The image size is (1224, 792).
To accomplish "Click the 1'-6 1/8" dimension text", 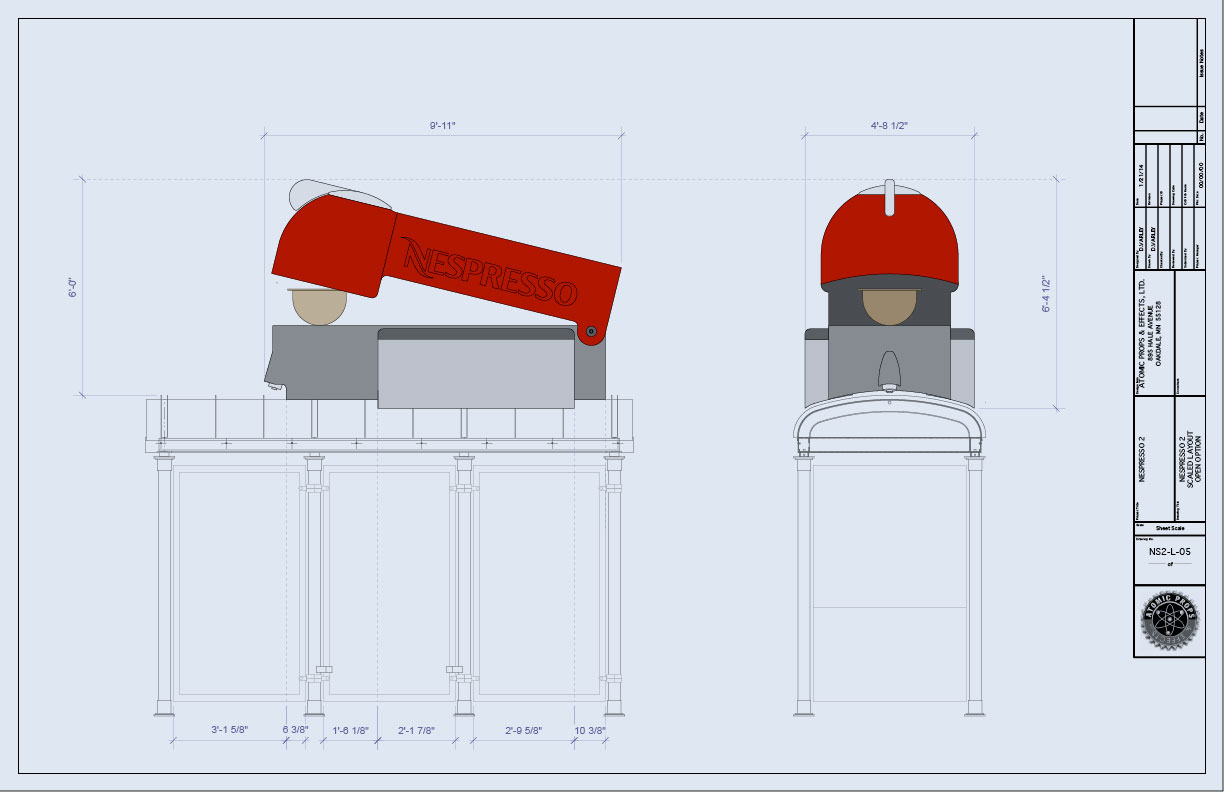I will pos(351,731).
